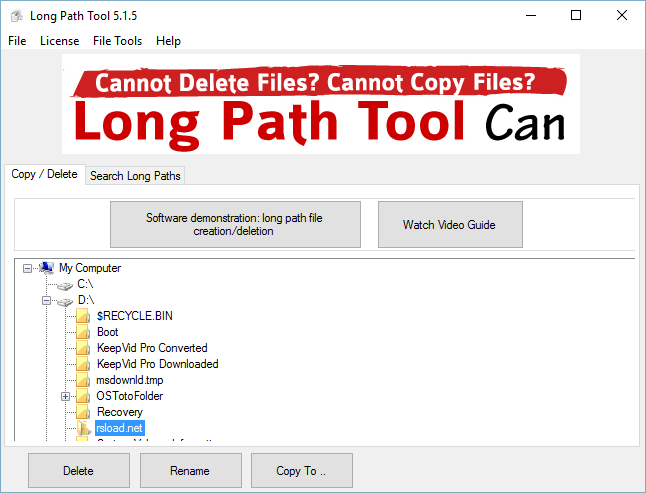Click Software demonstration long path file button
646x493 pixels.
235,224
